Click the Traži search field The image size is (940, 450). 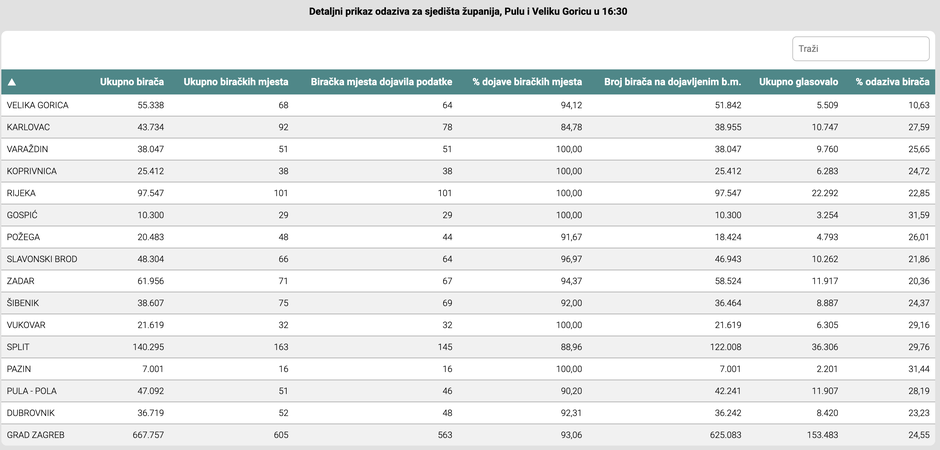pos(860,49)
